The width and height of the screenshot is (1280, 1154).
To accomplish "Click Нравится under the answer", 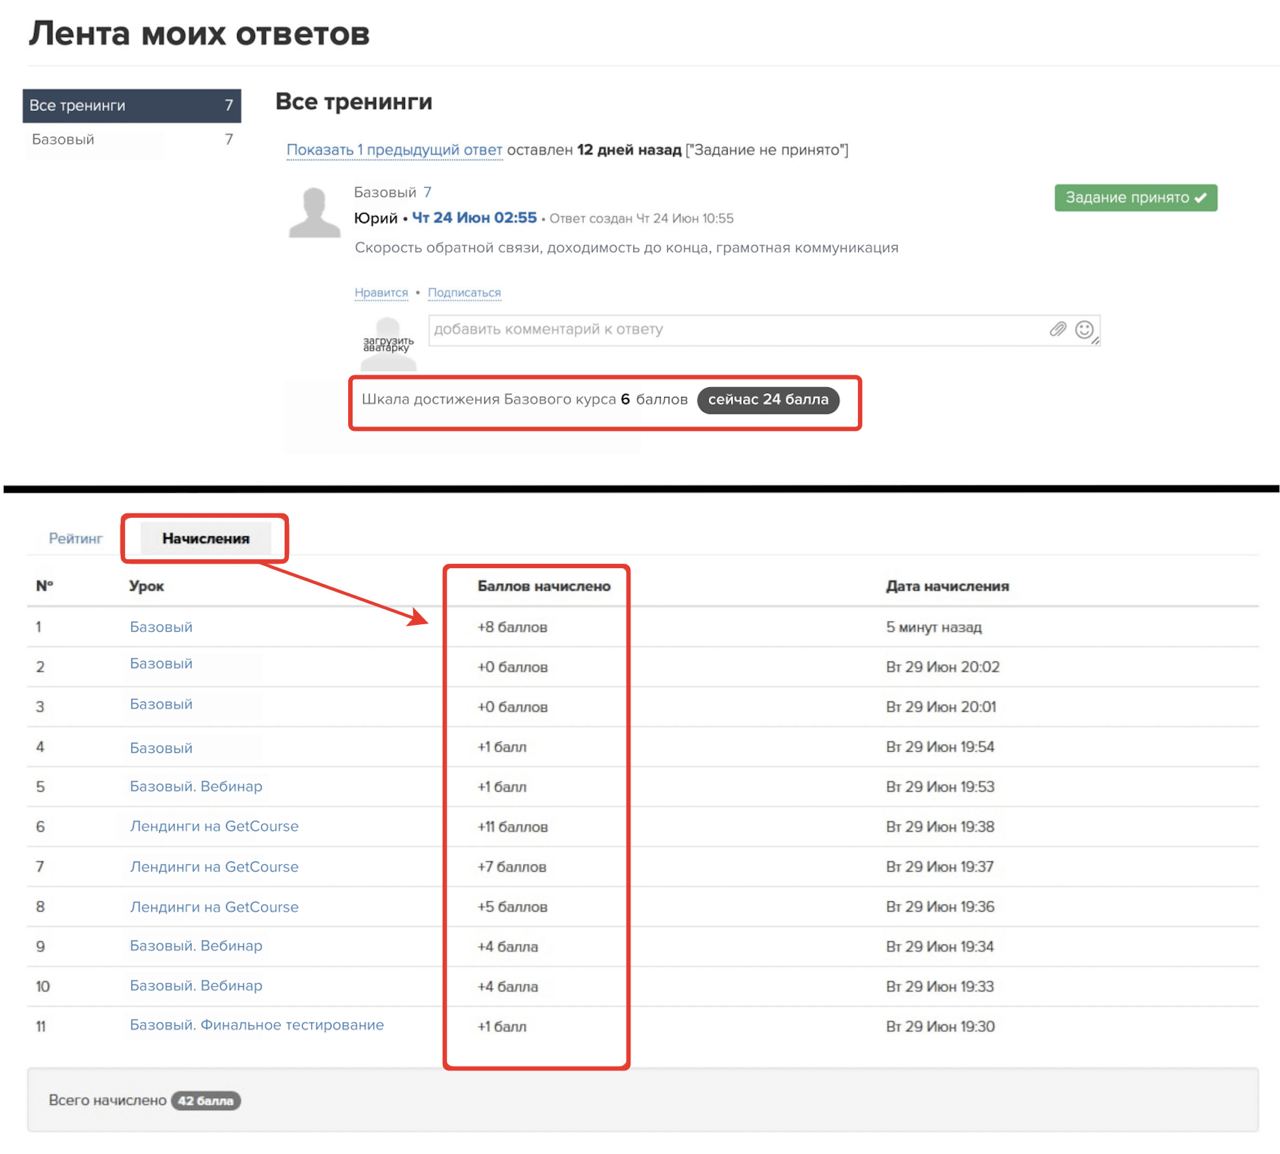I will coord(381,293).
